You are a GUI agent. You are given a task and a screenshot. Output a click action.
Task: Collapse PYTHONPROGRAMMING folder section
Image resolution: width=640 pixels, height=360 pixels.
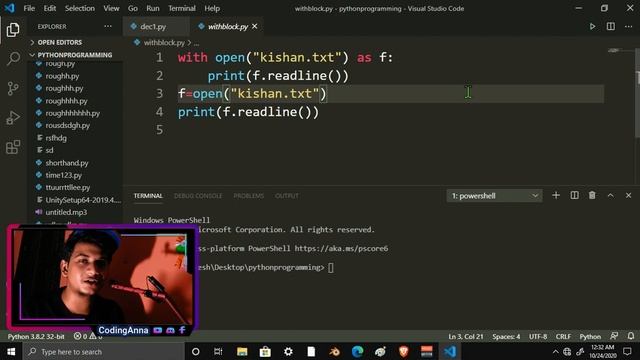[76, 55]
